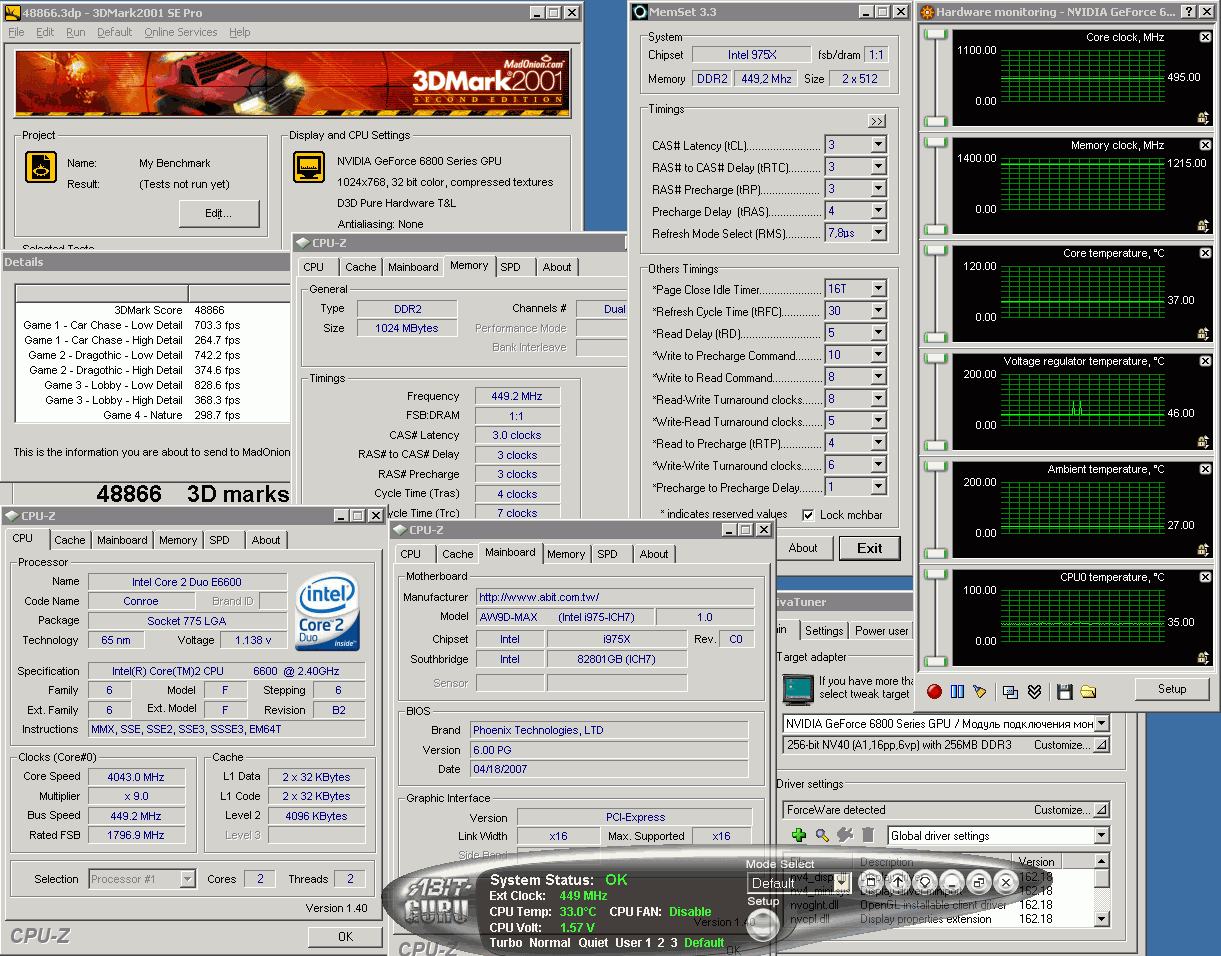Select Turbo mode in ABIT Guru

point(507,942)
